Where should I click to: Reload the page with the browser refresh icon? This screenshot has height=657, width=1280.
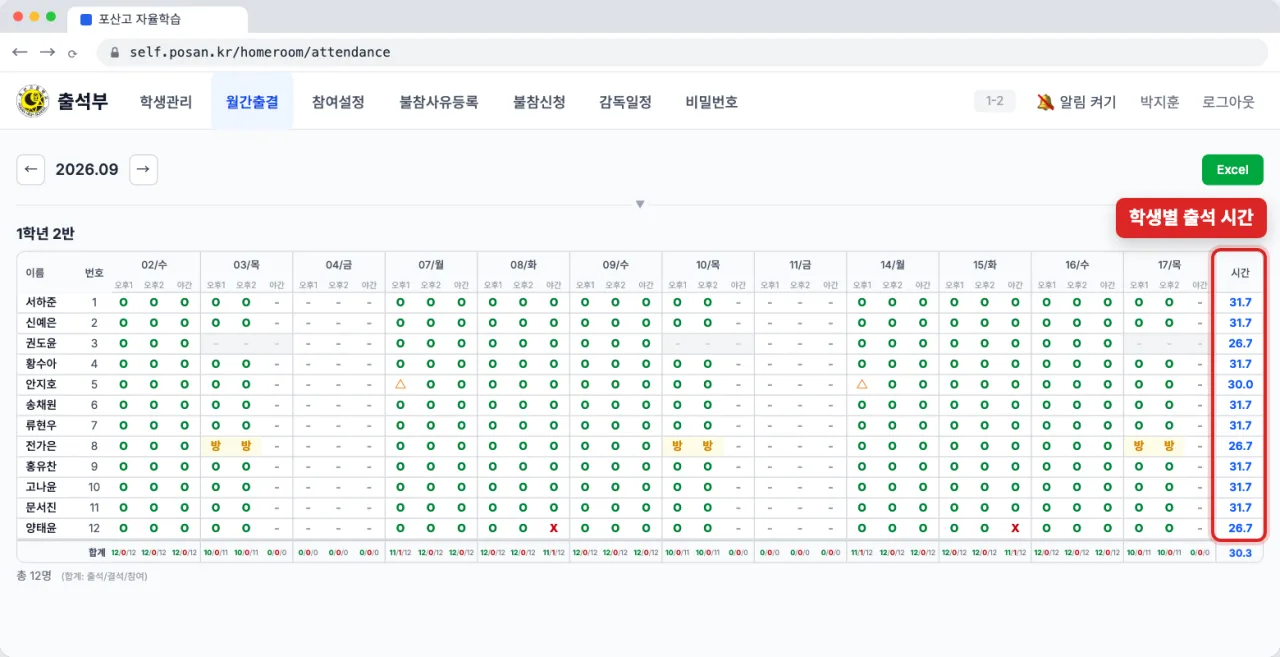[x=72, y=53]
